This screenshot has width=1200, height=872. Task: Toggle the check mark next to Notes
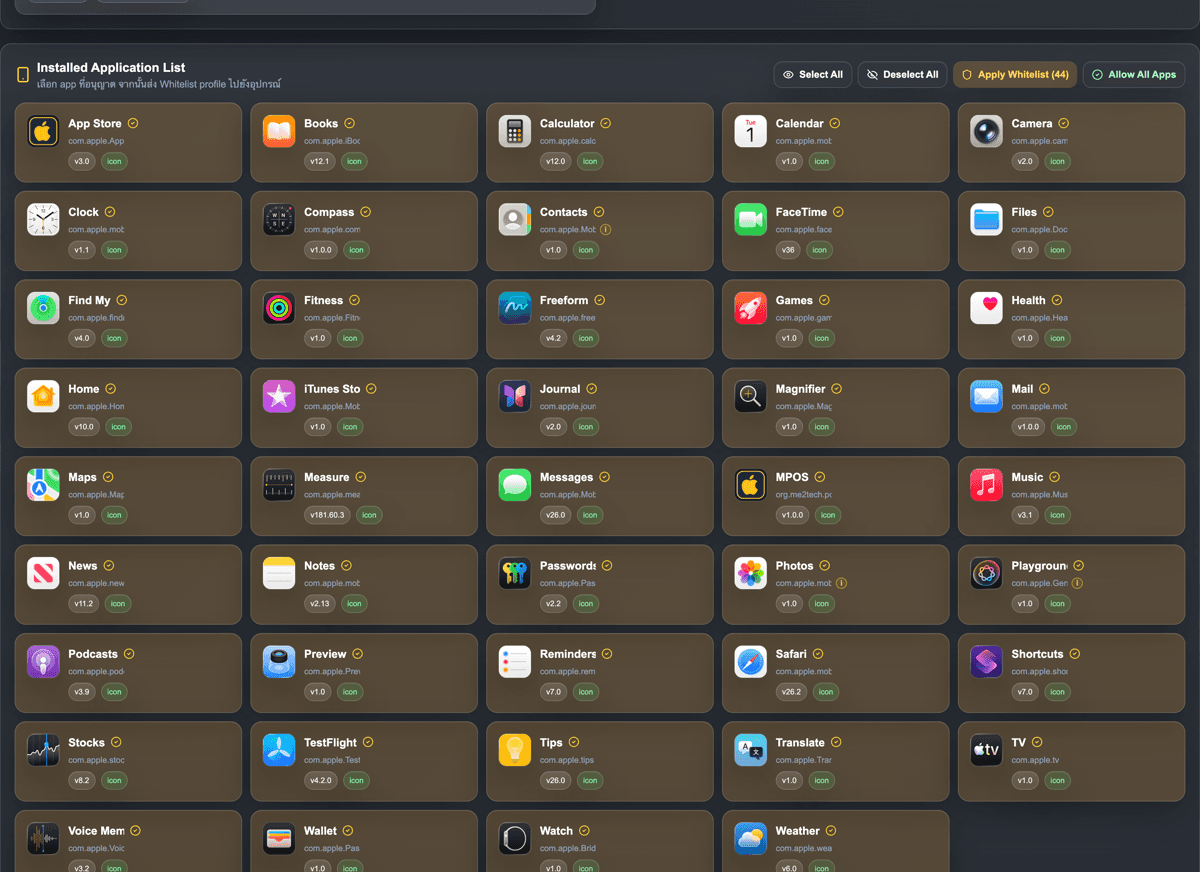346,566
